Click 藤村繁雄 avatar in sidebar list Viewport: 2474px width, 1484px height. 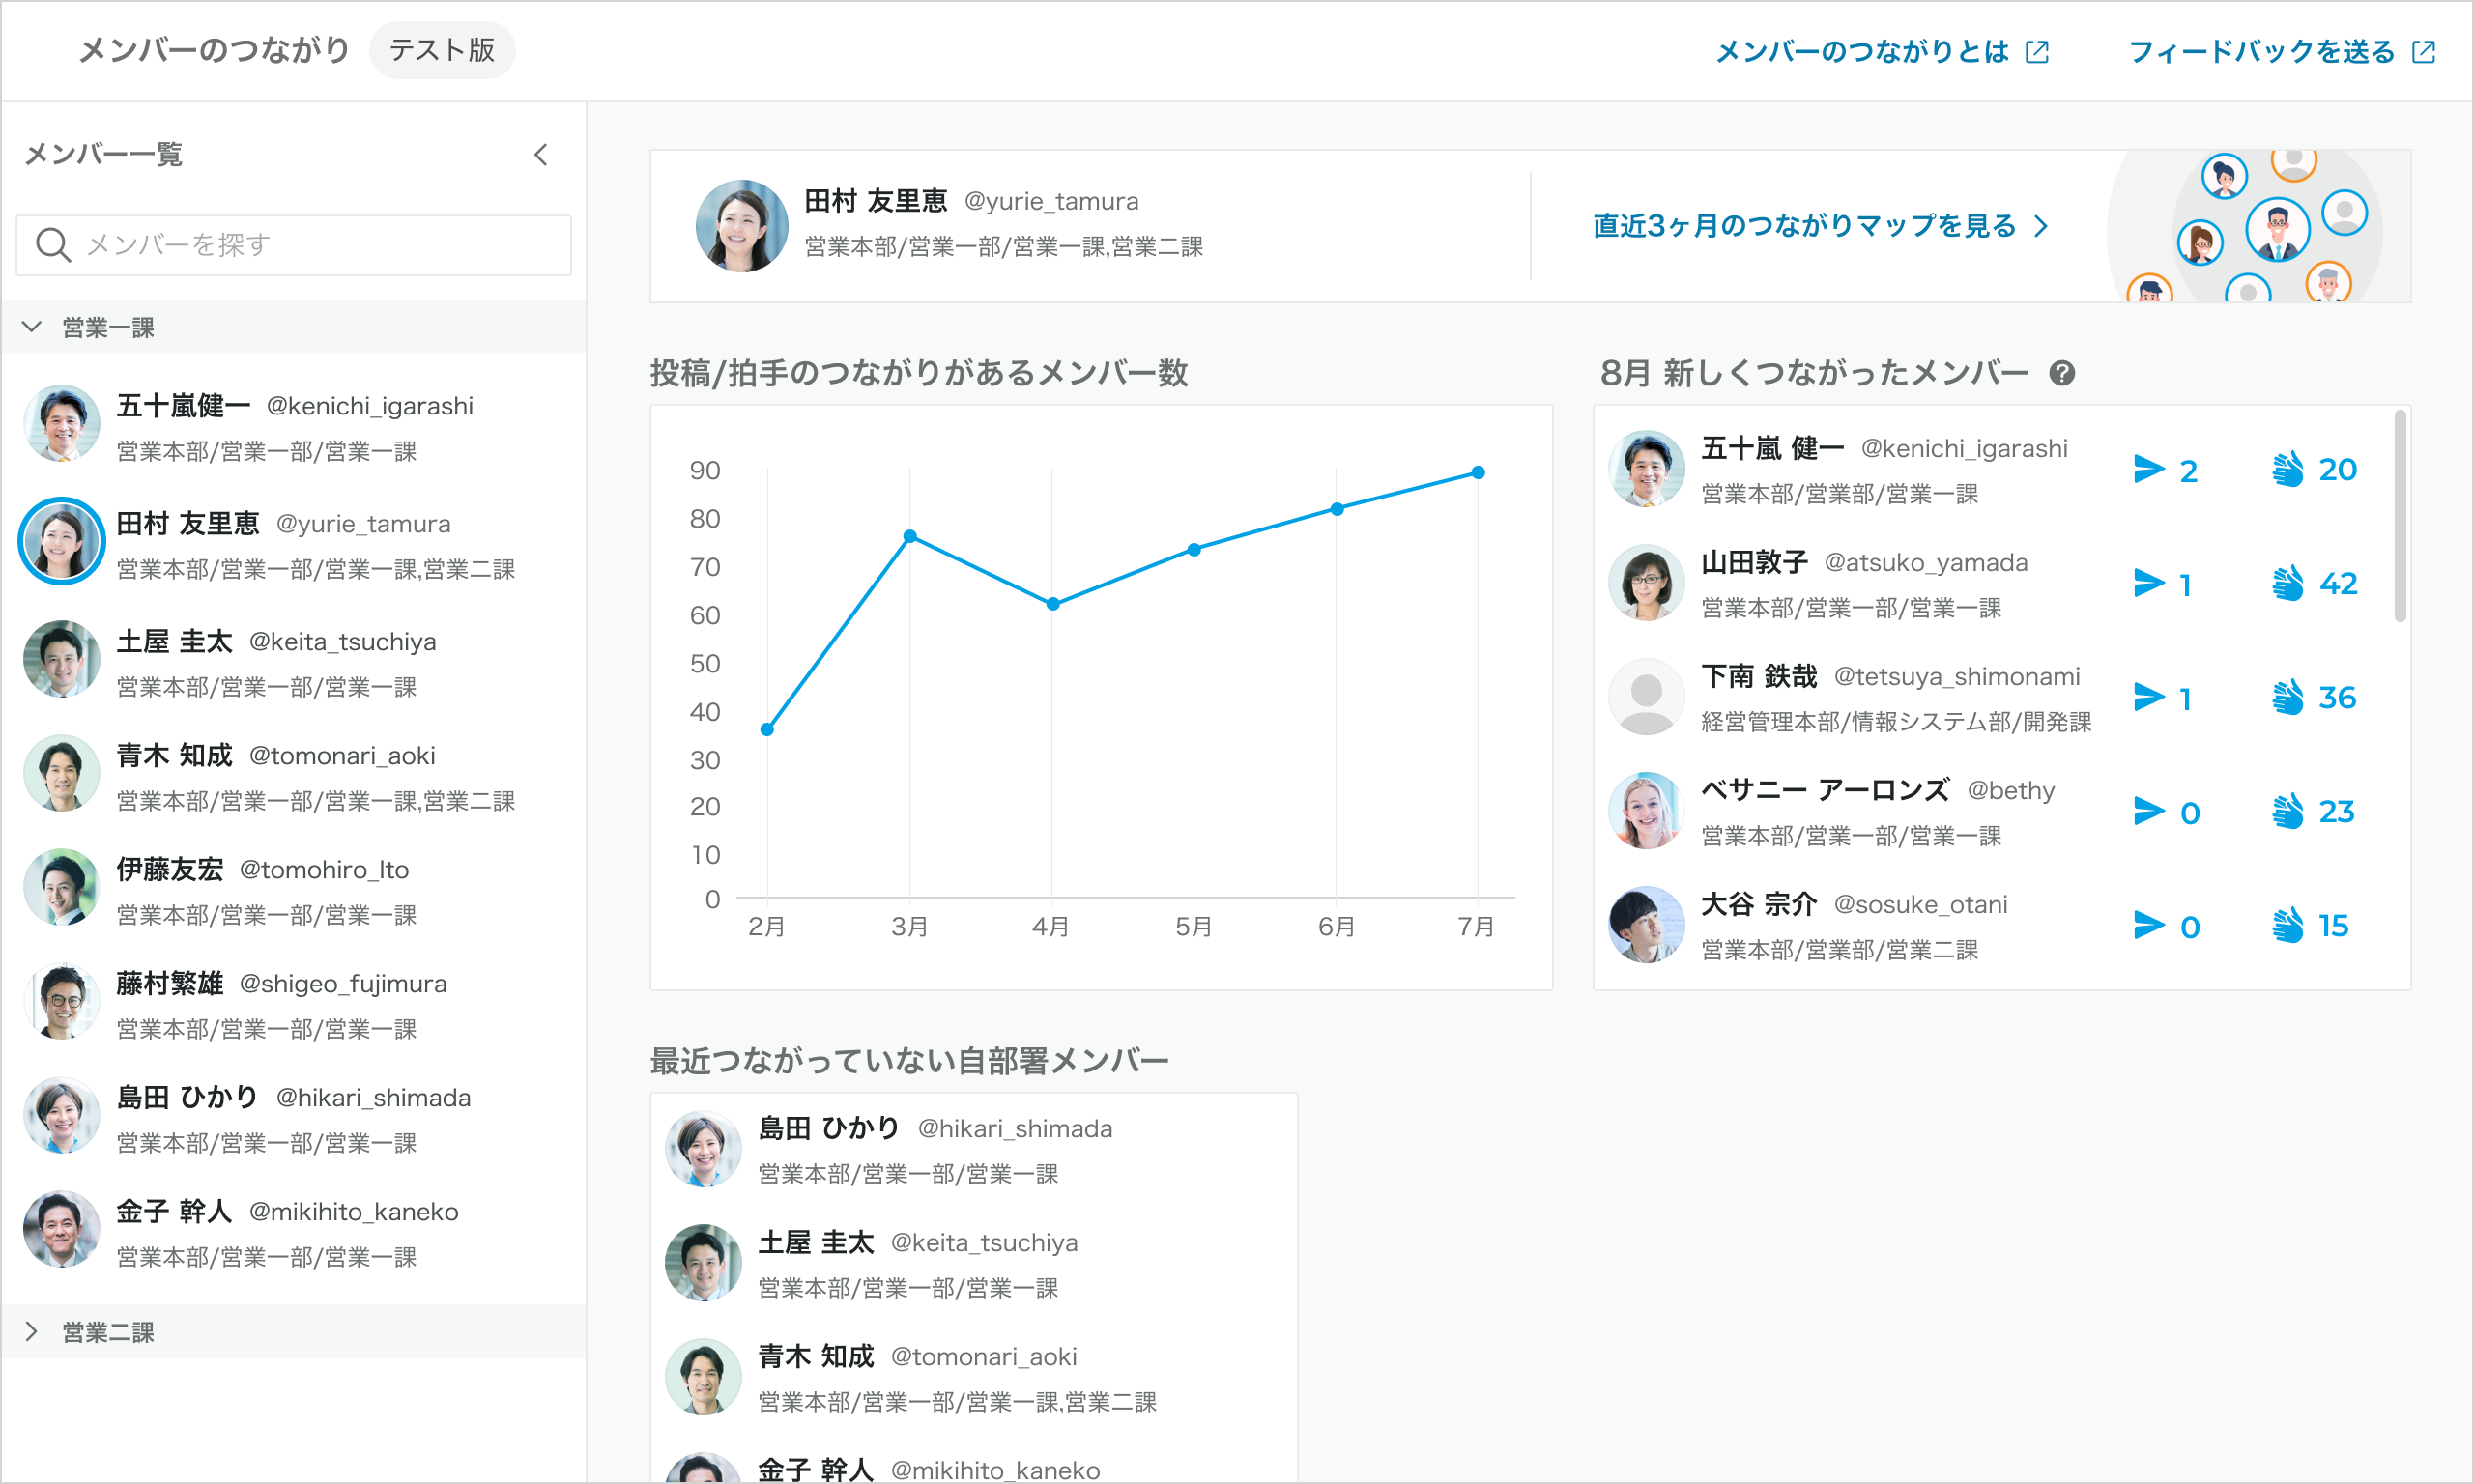click(x=62, y=1001)
